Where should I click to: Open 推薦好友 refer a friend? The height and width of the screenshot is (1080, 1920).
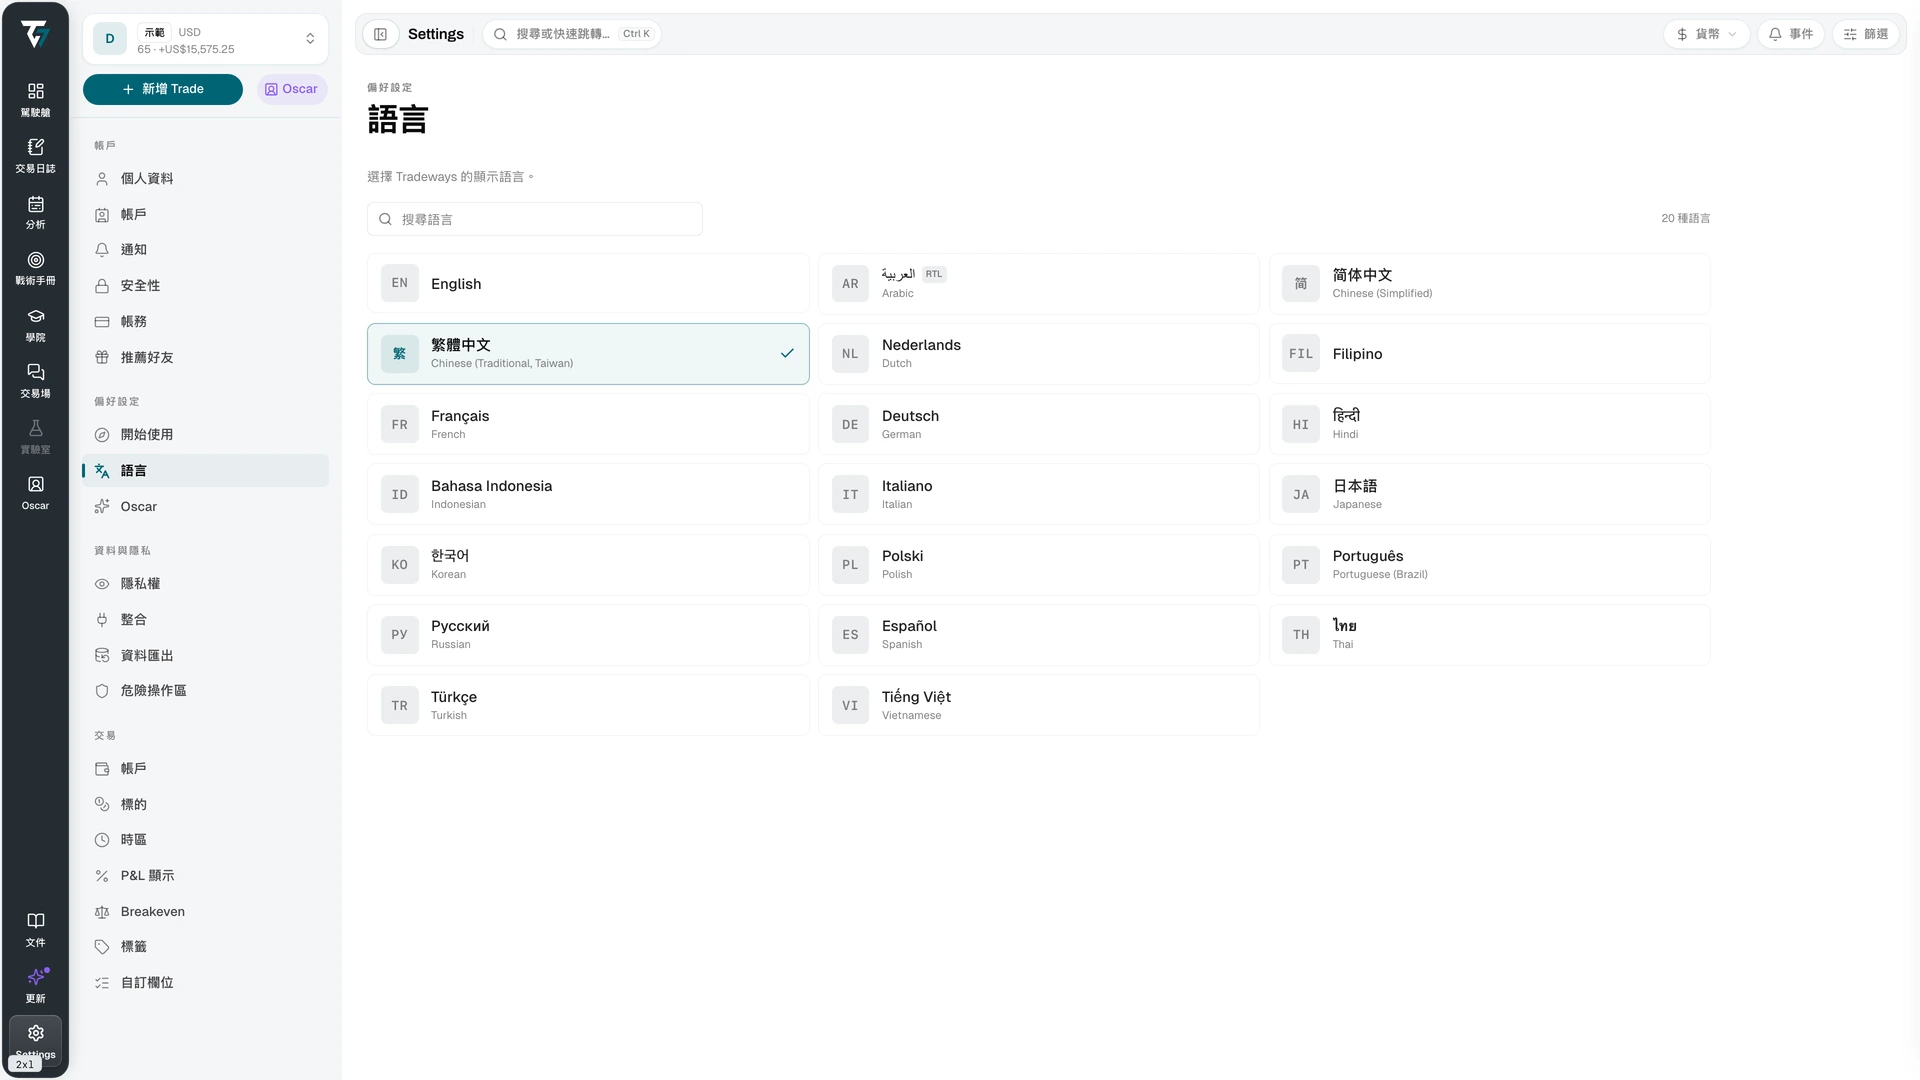(205, 358)
